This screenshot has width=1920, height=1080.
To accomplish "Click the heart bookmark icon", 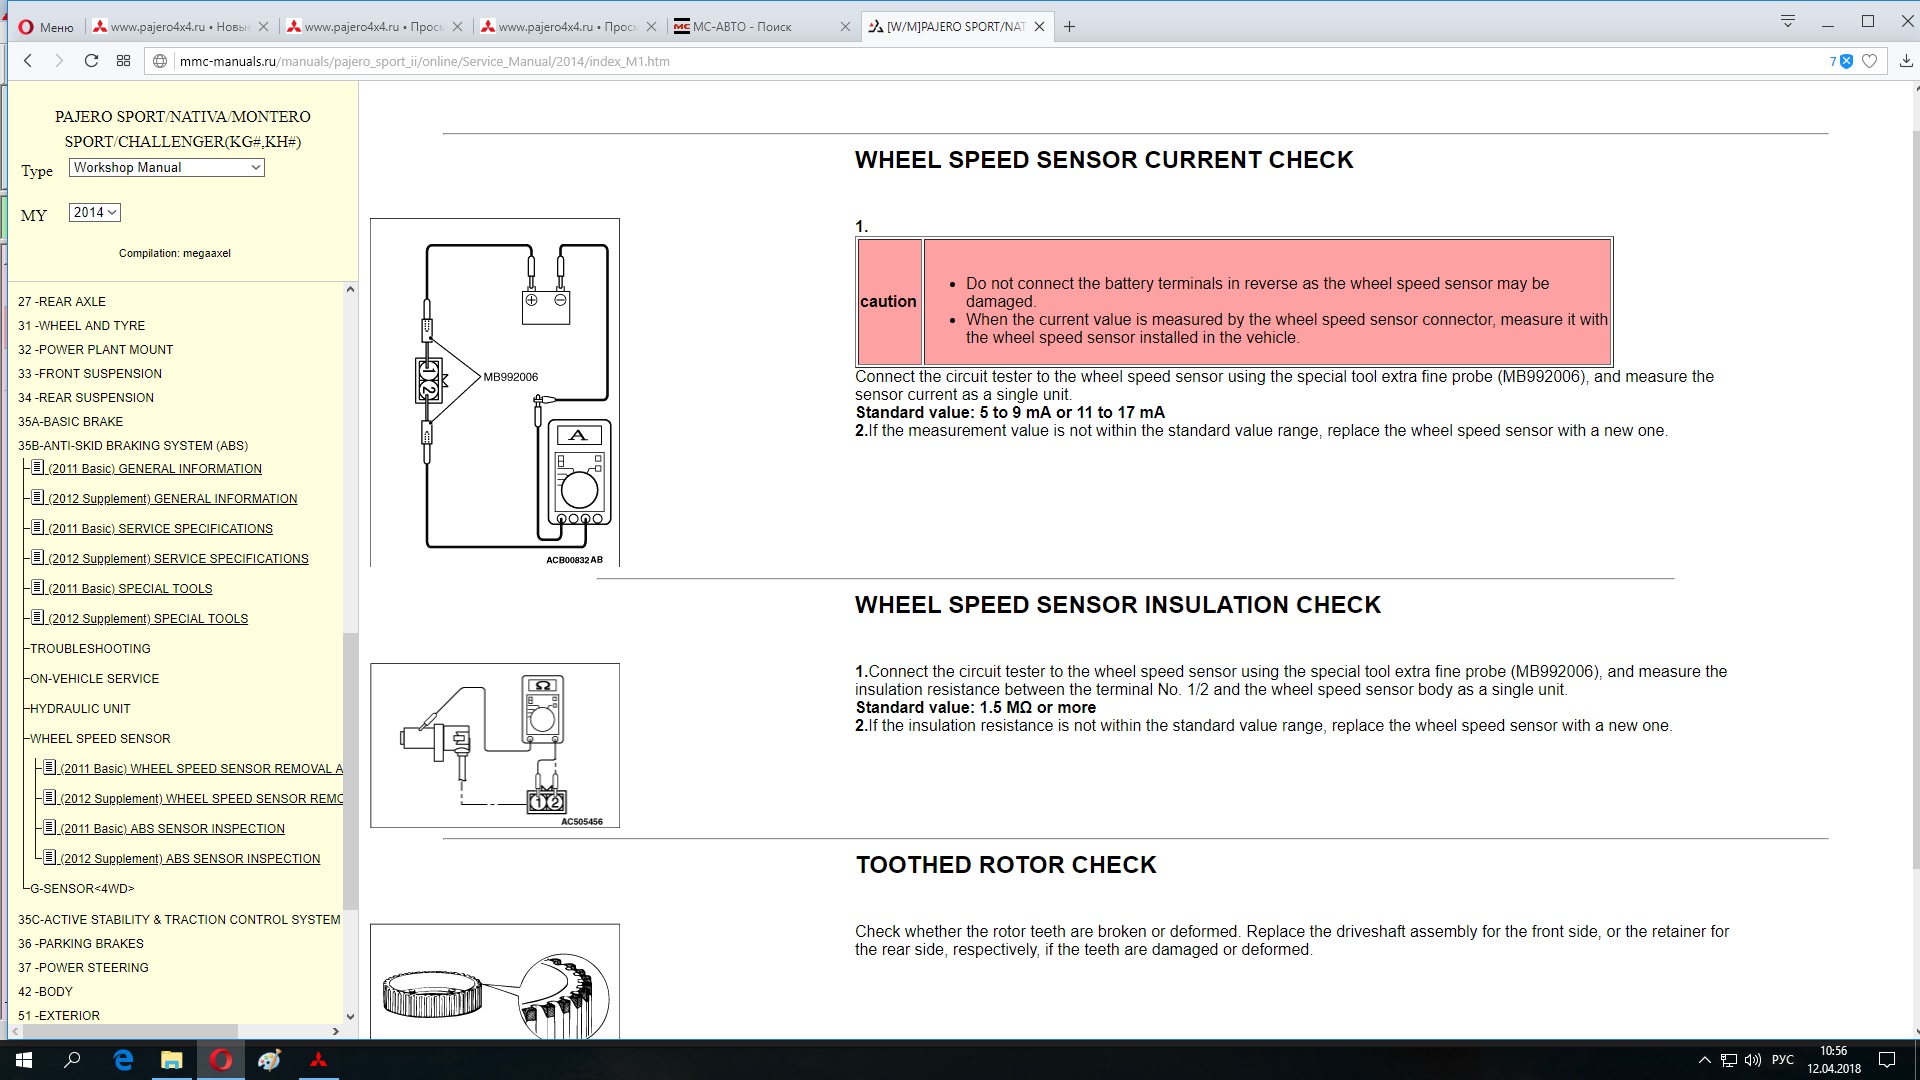I will (x=1869, y=61).
